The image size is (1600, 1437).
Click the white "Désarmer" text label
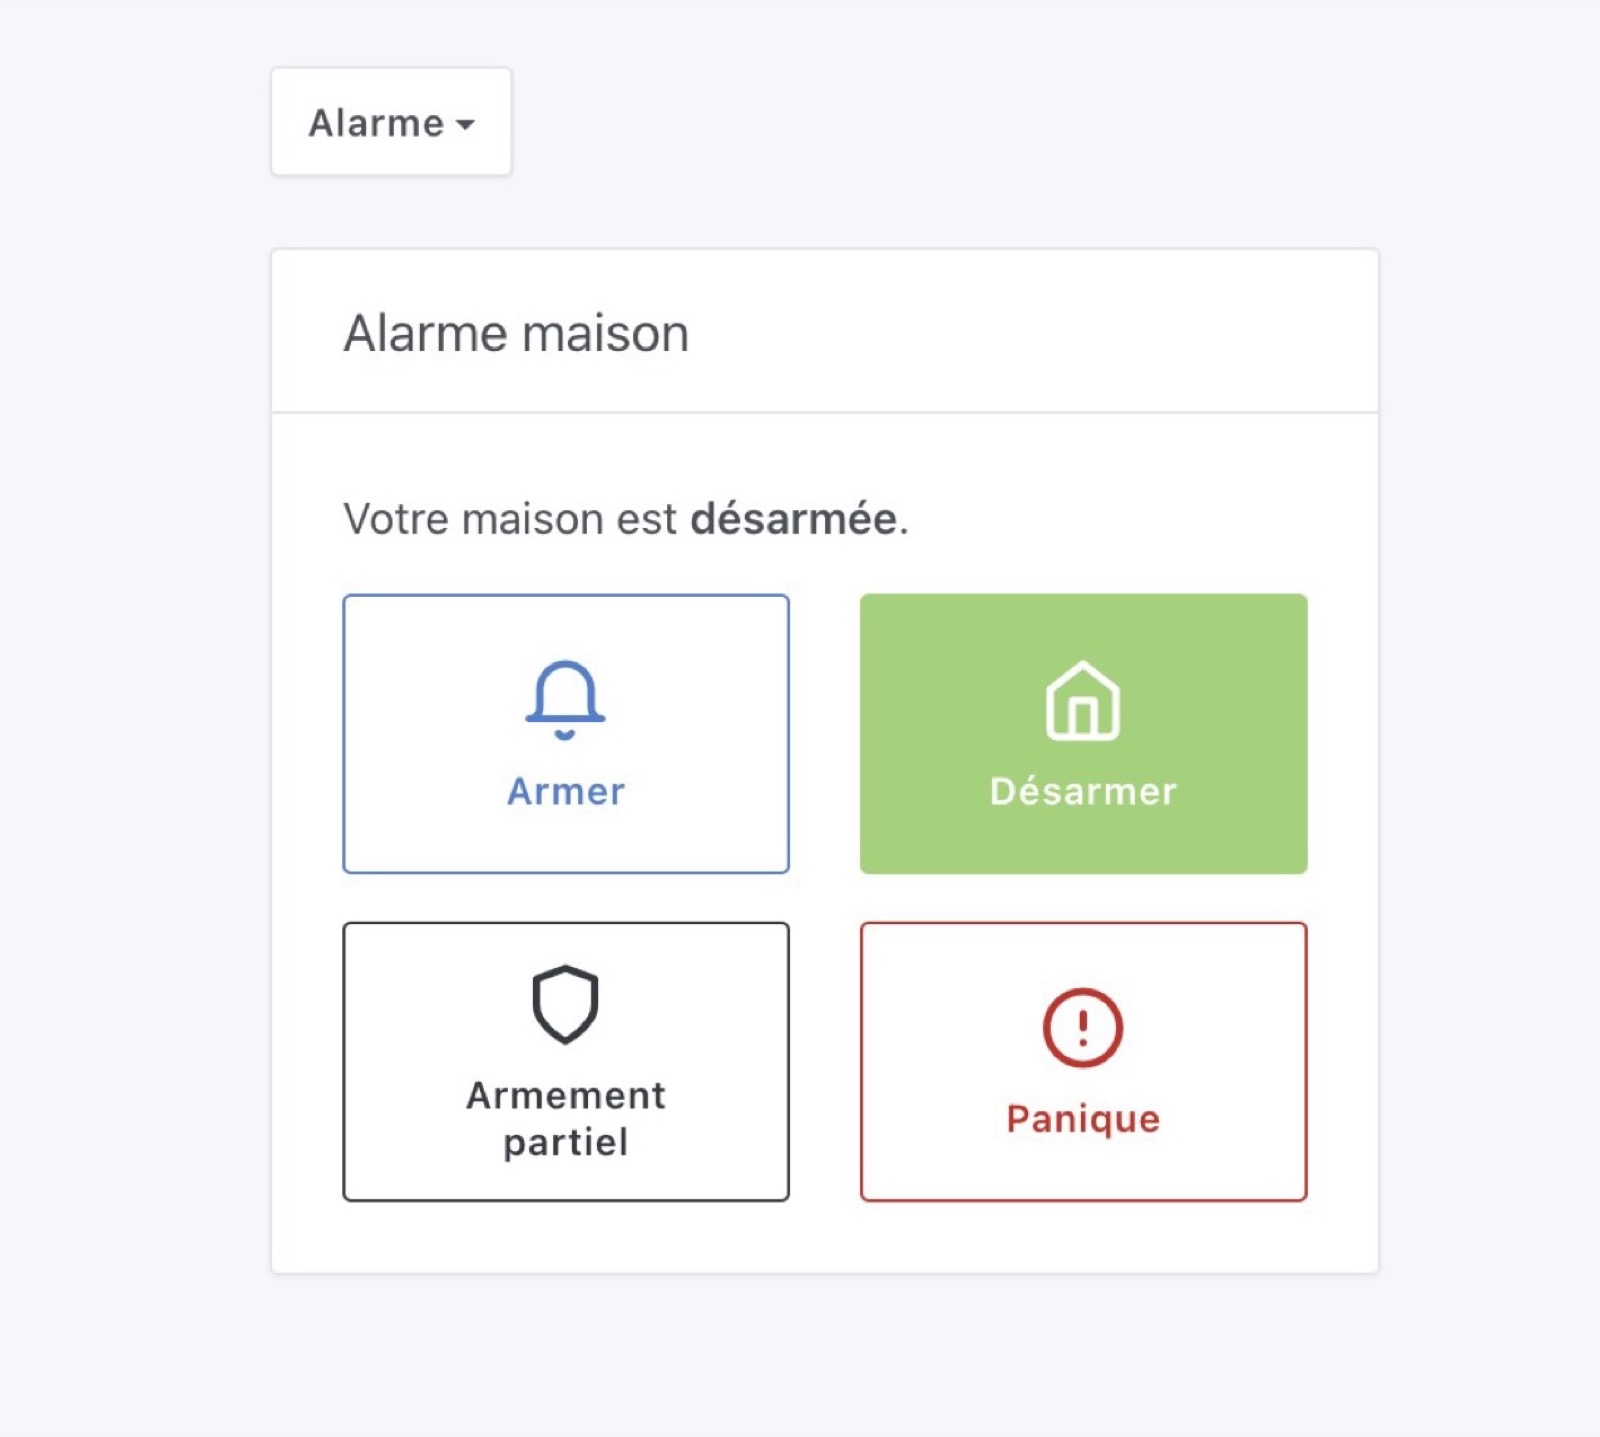click(x=1082, y=791)
